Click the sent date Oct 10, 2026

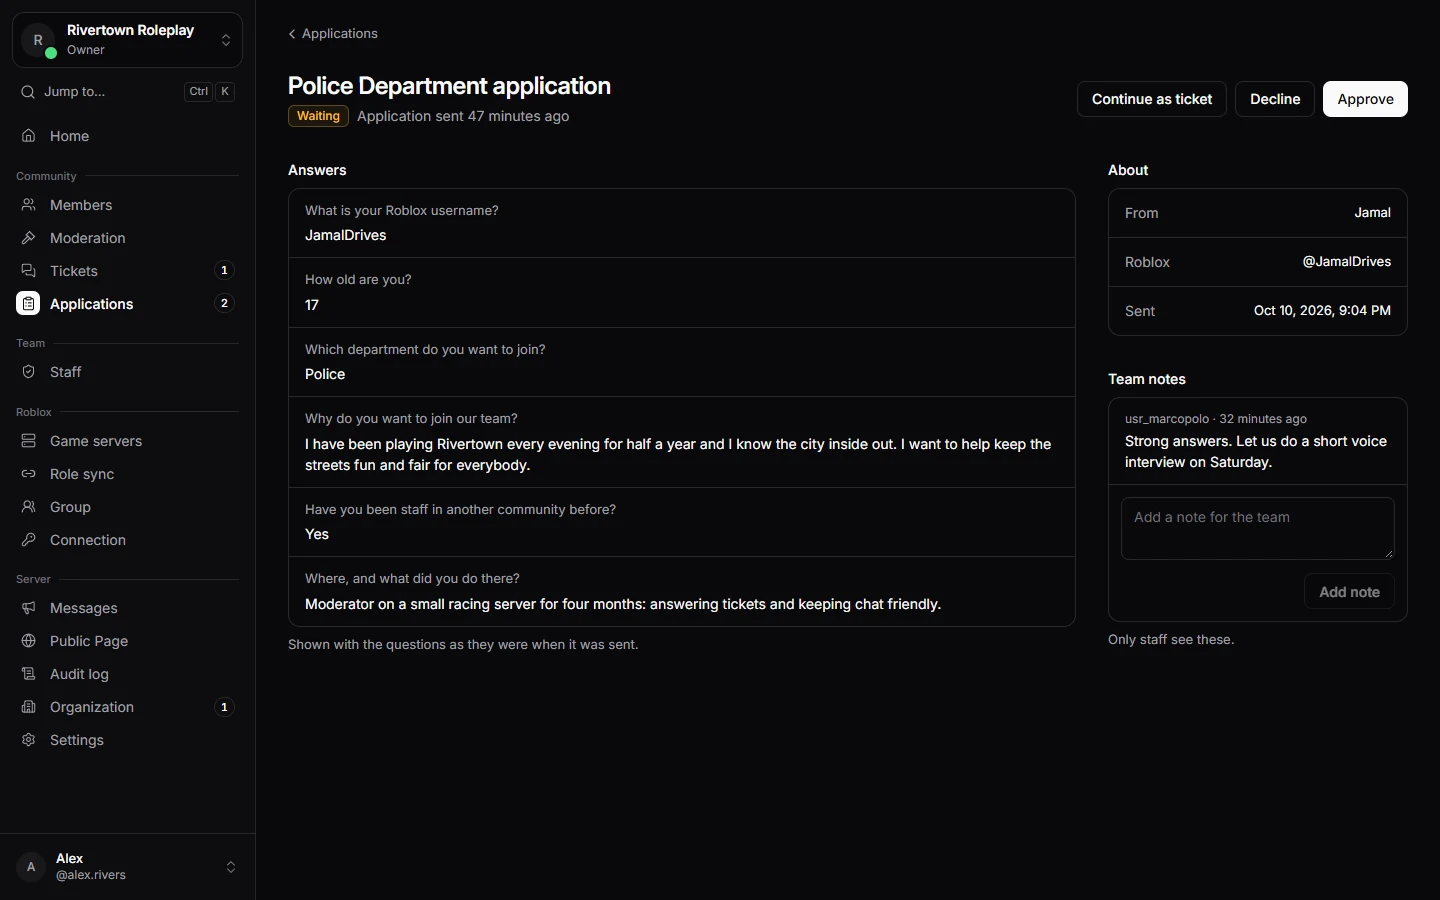[1322, 311]
